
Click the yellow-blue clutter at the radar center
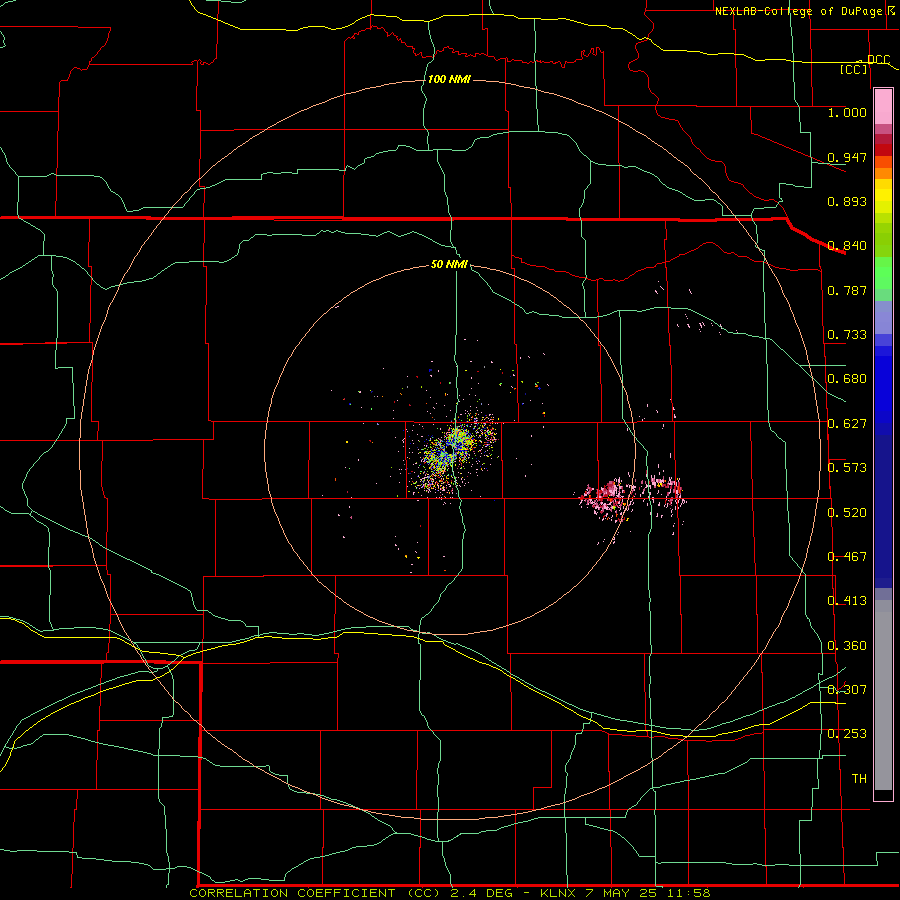pyautogui.click(x=450, y=451)
